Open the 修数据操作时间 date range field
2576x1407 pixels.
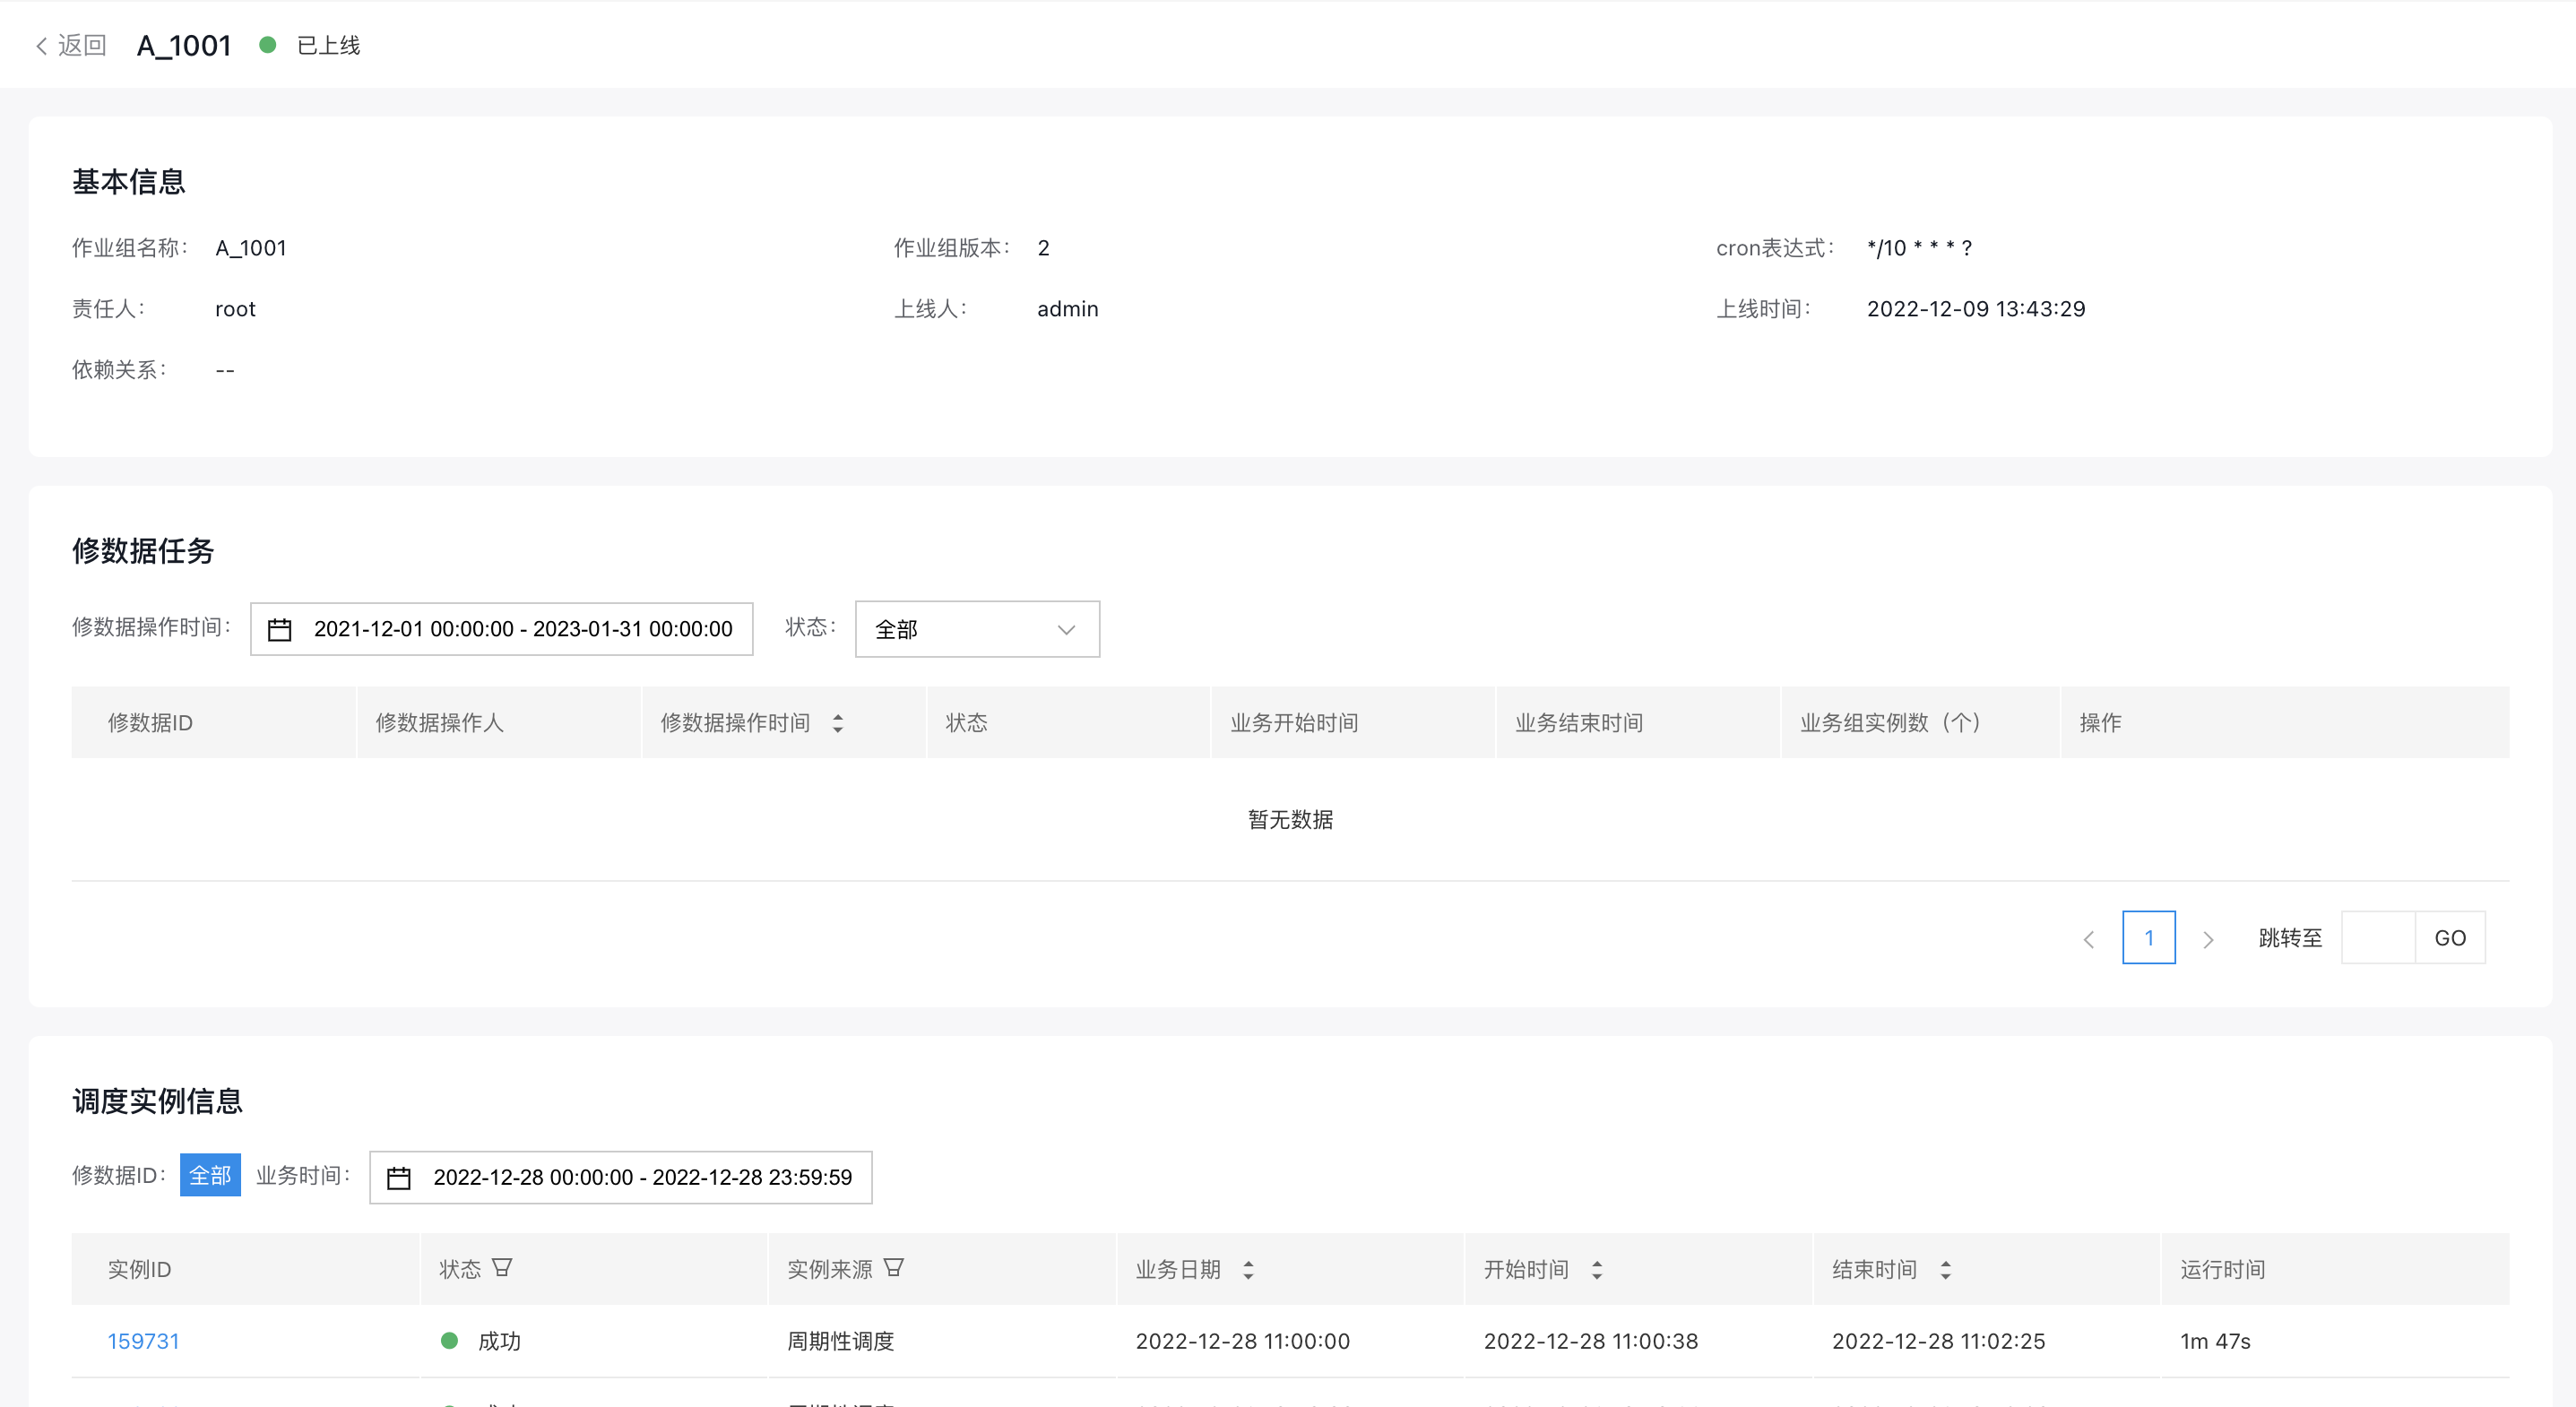click(x=501, y=629)
